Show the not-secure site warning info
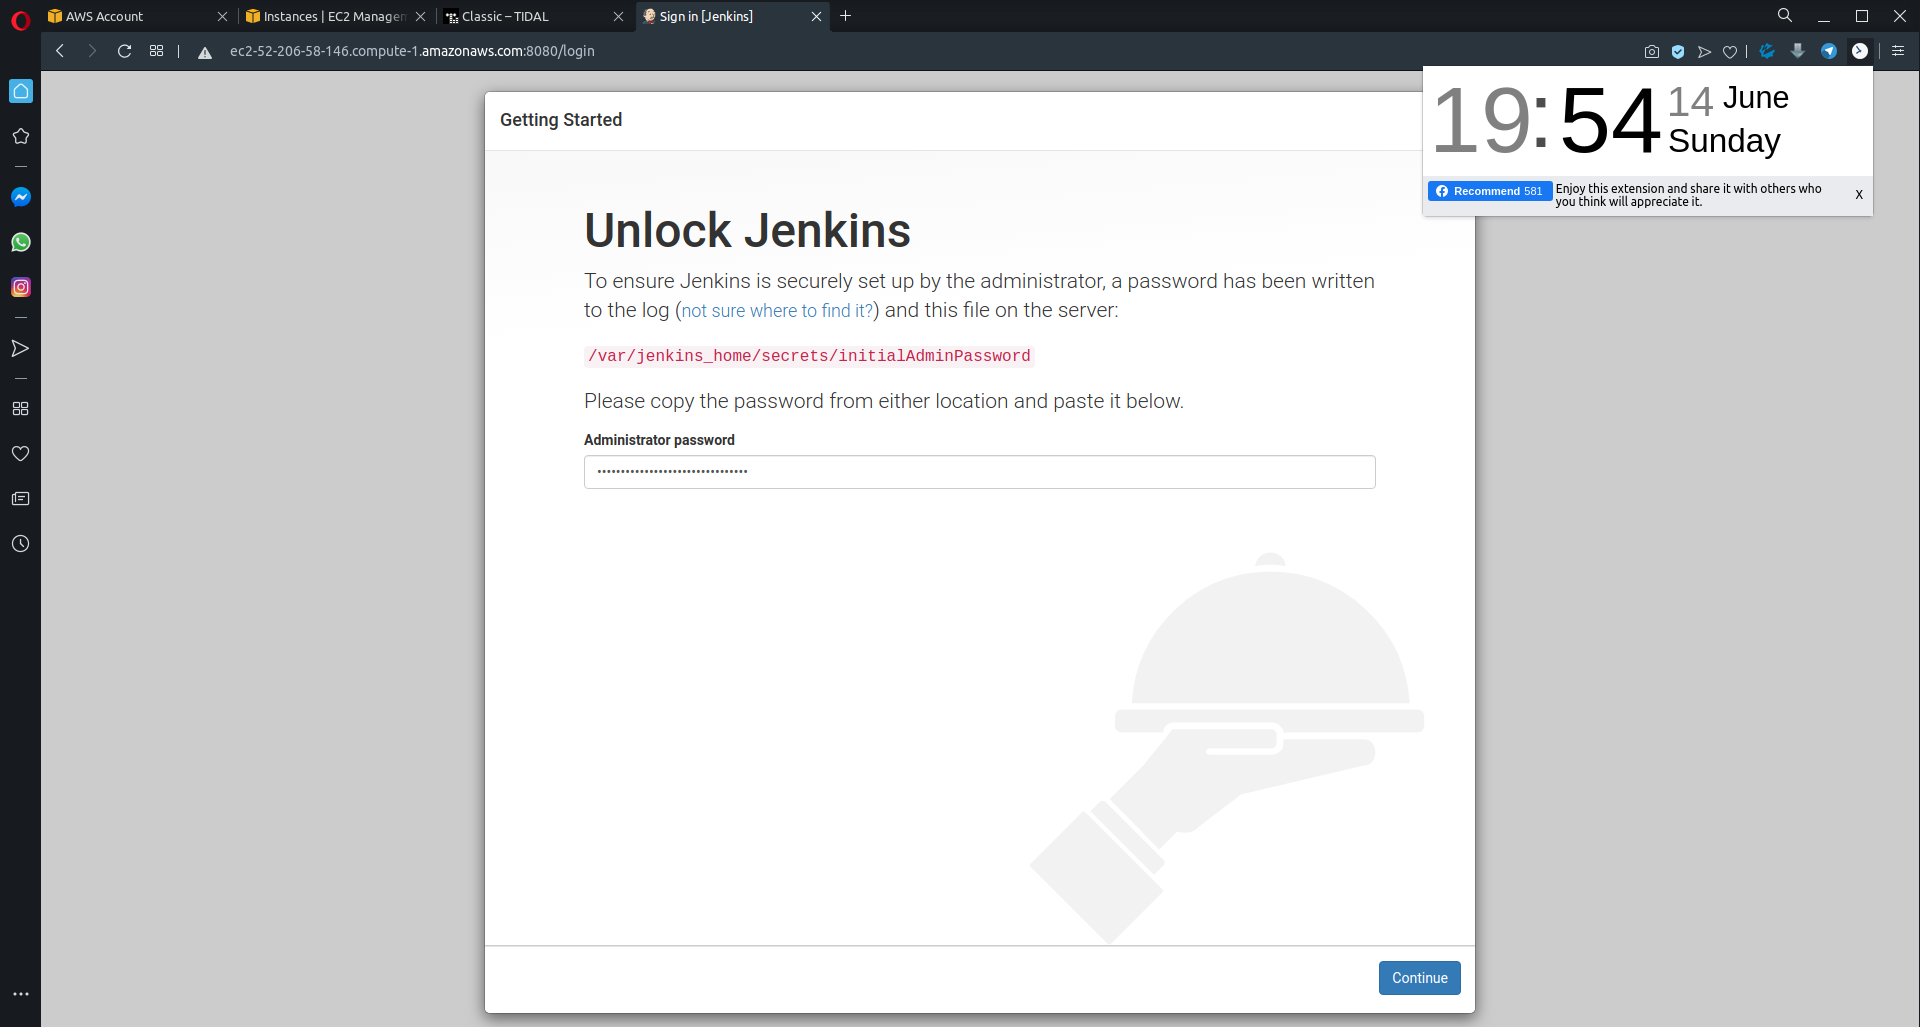 coord(205,52)
